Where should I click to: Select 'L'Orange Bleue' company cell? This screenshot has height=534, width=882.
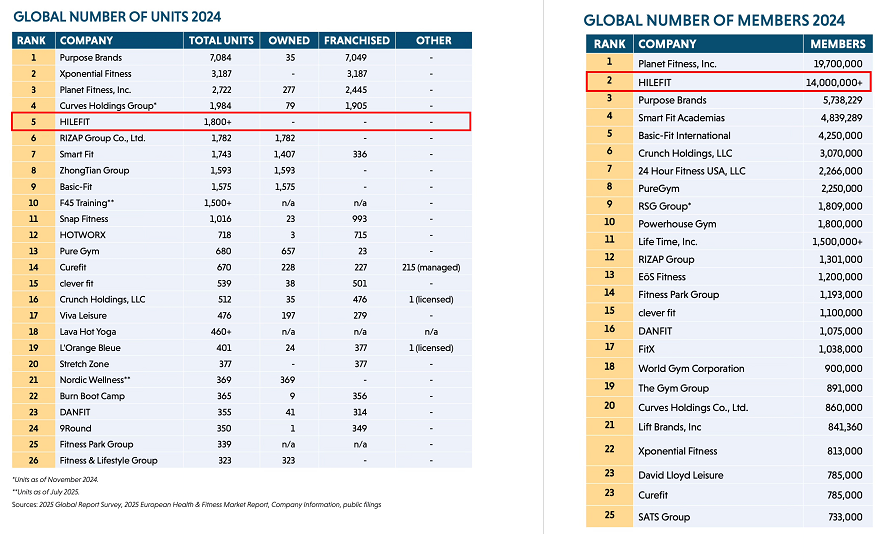pos(90,348)
